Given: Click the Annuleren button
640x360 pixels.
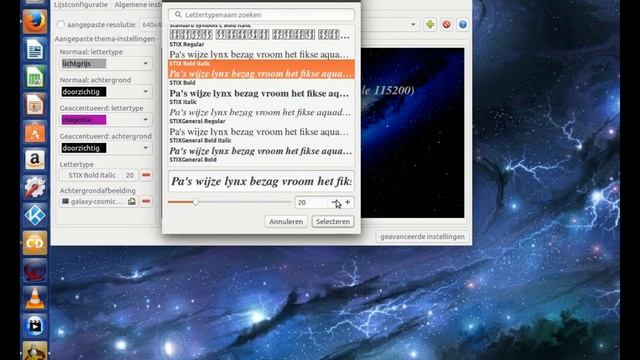Looking at the screenshot, I should coord(286,222).
